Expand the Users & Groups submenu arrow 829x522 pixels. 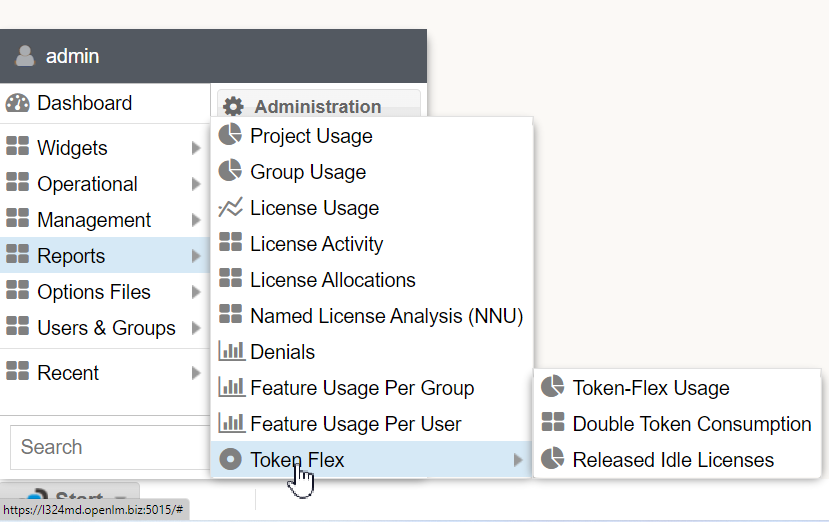tap(196, 328)
